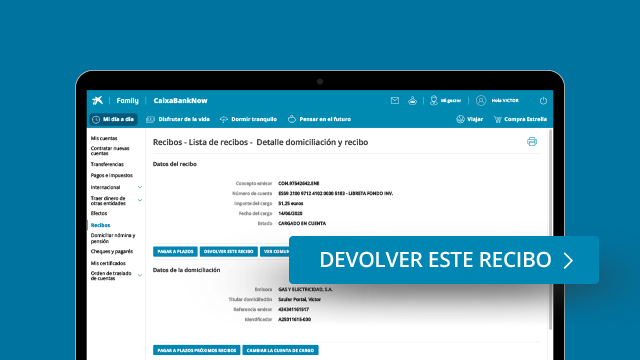Image resolution: width=640 pixels, height=360 pixels.
Task: Open Domiciliar nómina y pensión
Action: [x=113, y=238]
